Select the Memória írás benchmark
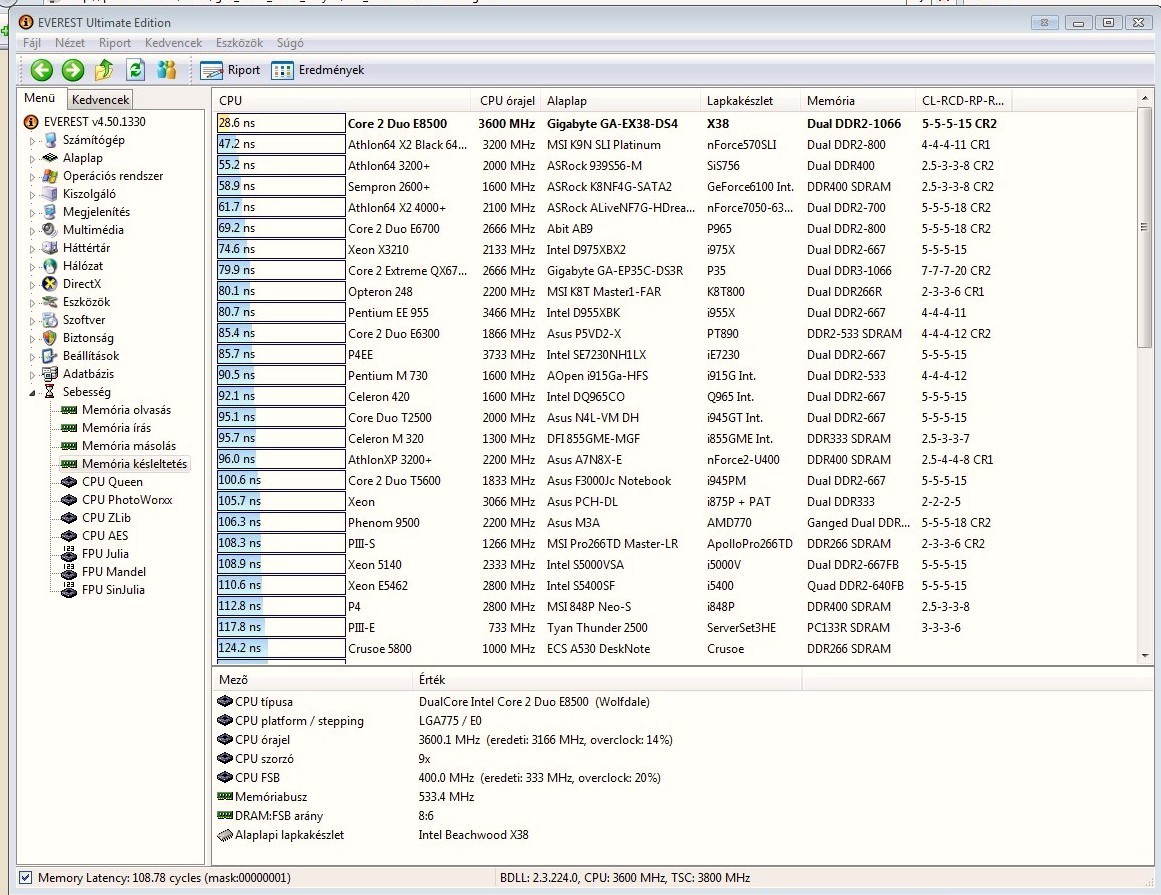 (116, 428)
